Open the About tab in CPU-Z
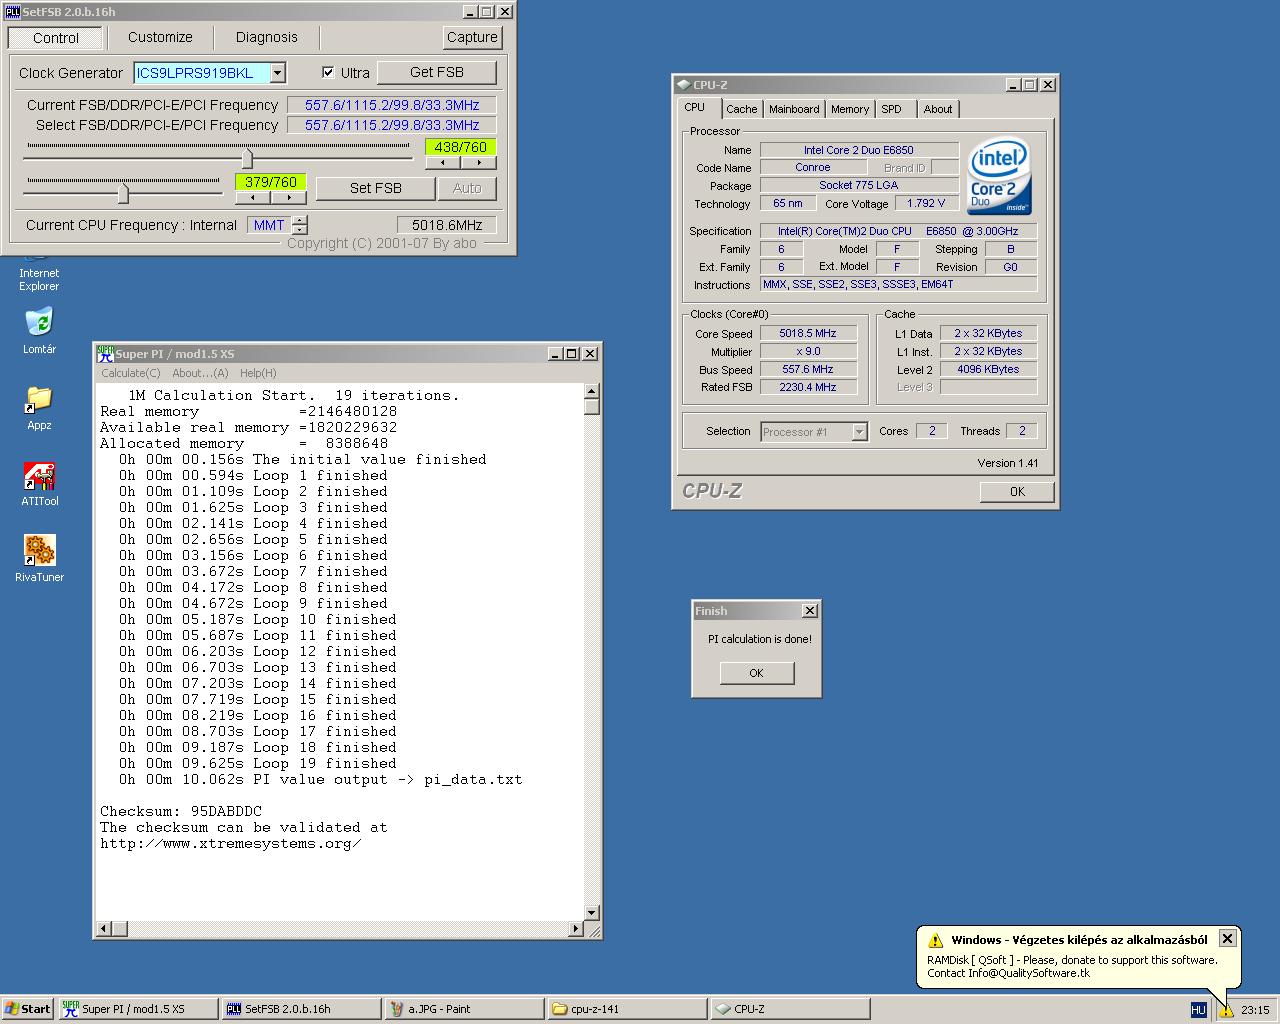Image resolution: width=1280 pixels, height=1024 pixels. 938,109
